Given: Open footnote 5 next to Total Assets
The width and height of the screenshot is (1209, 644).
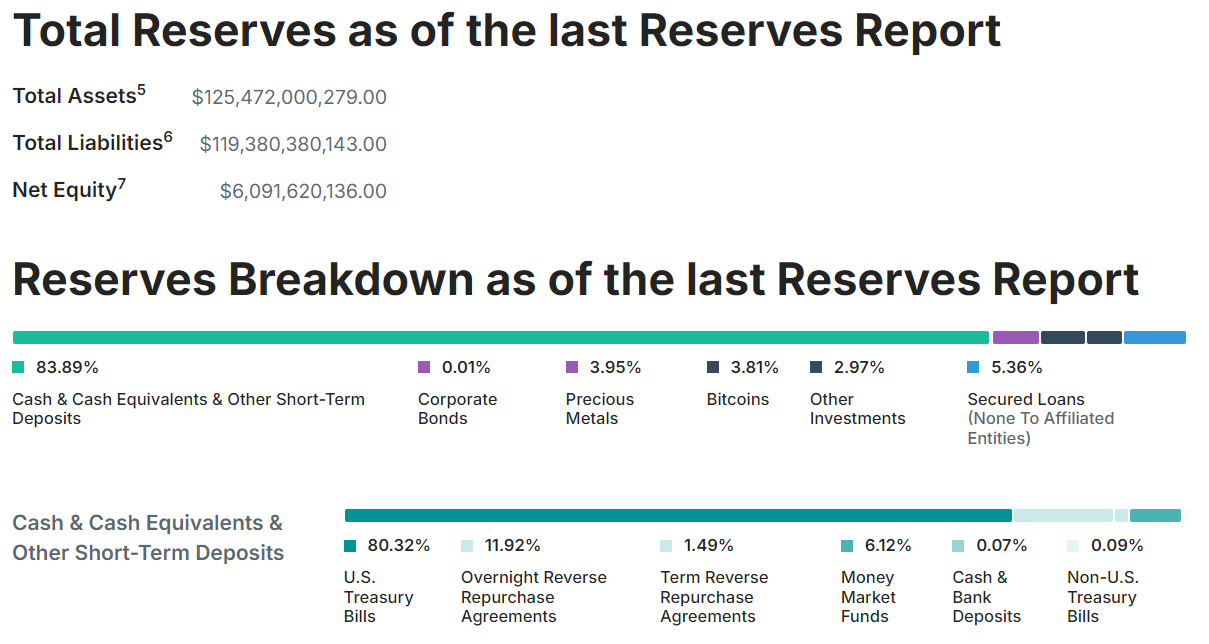Looking at the screenshot, I should [x=141, y=91].
